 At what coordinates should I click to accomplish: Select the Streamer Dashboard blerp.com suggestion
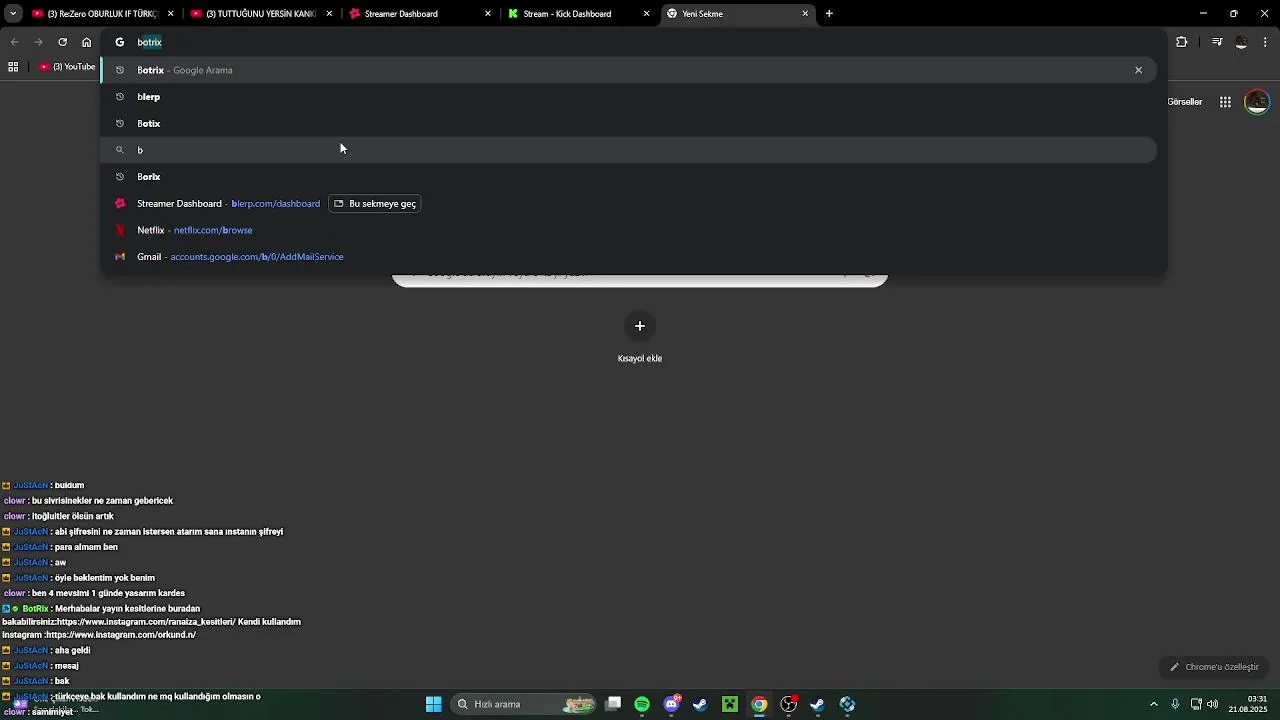click(629, 203)
